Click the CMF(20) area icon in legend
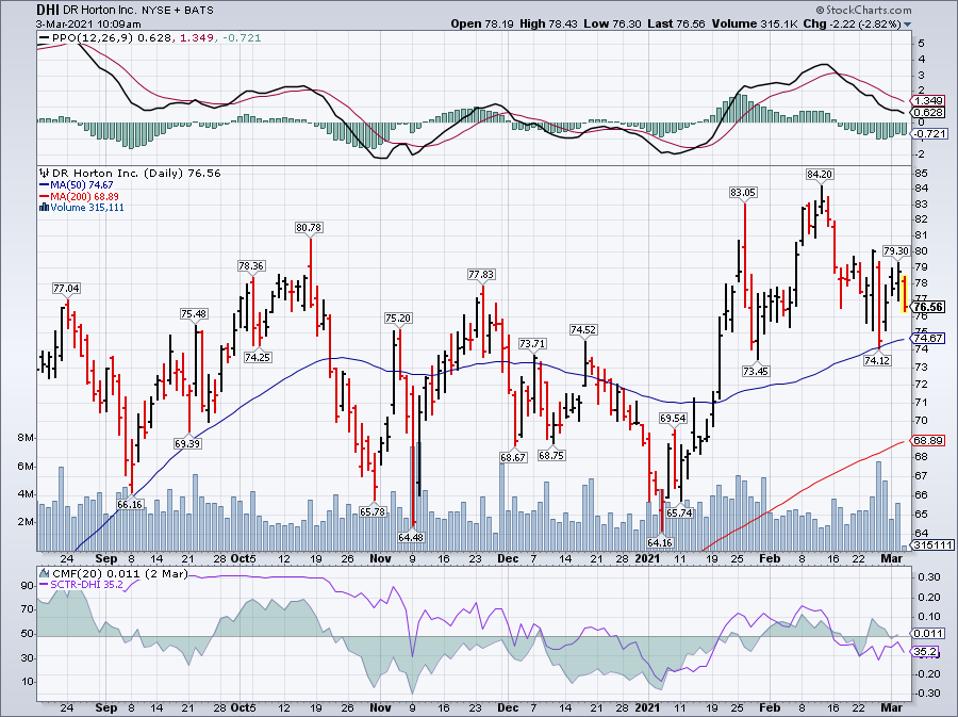Viewport: 958px width, 717px height. pyautogui.click(x=44, y=574)
